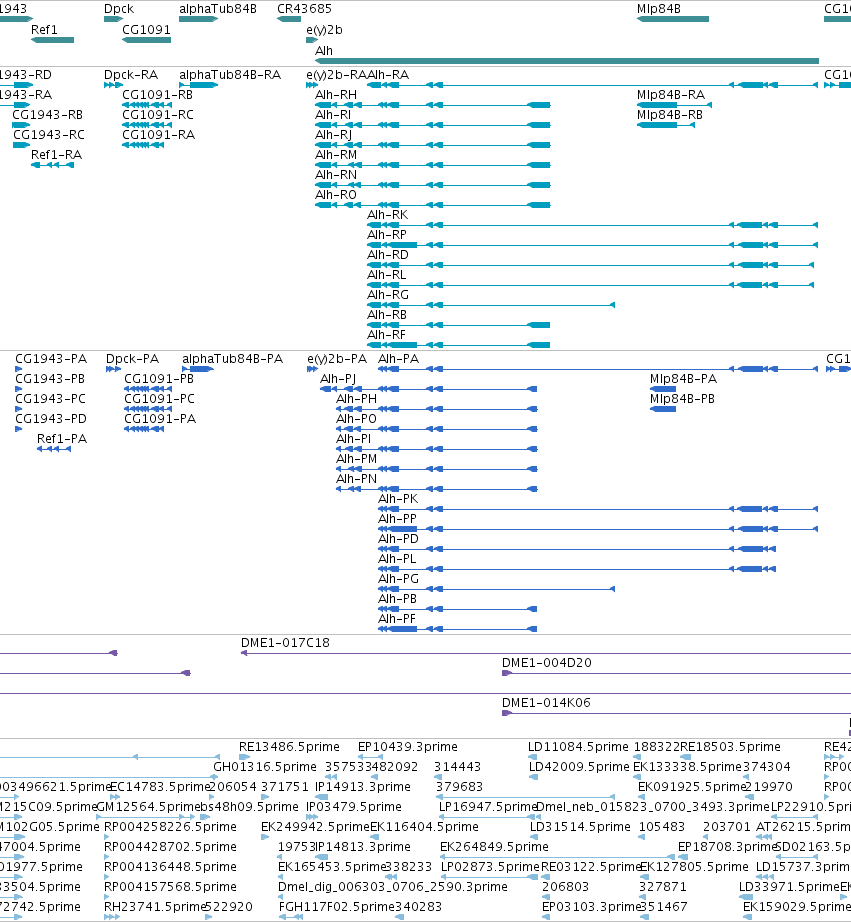851x922 pixels.
Task: Select the e(y)2b-PA protein feature
Action: point(312,369)
